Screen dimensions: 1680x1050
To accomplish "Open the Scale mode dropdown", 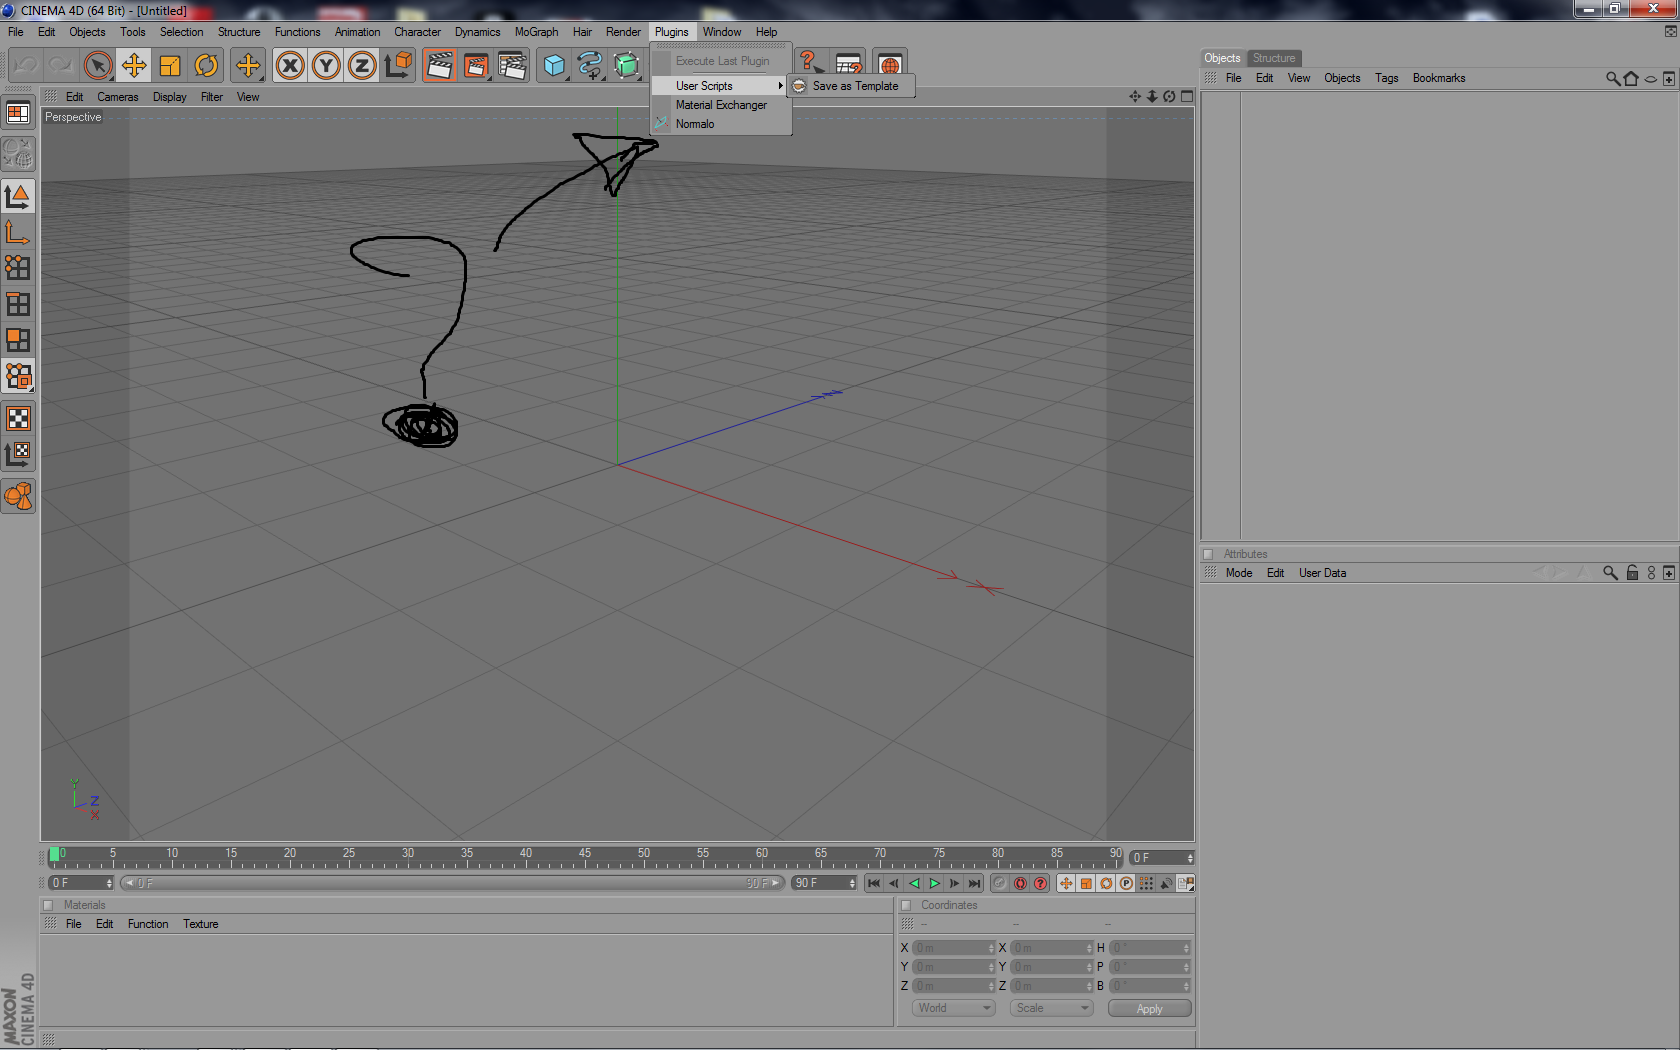I will point(1051,1008).
